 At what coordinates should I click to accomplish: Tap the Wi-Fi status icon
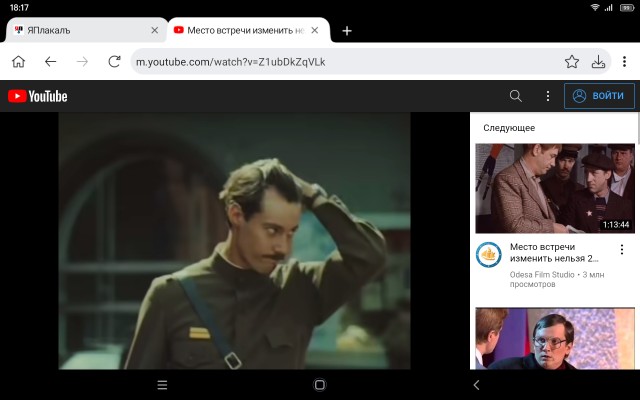[595, 7]
